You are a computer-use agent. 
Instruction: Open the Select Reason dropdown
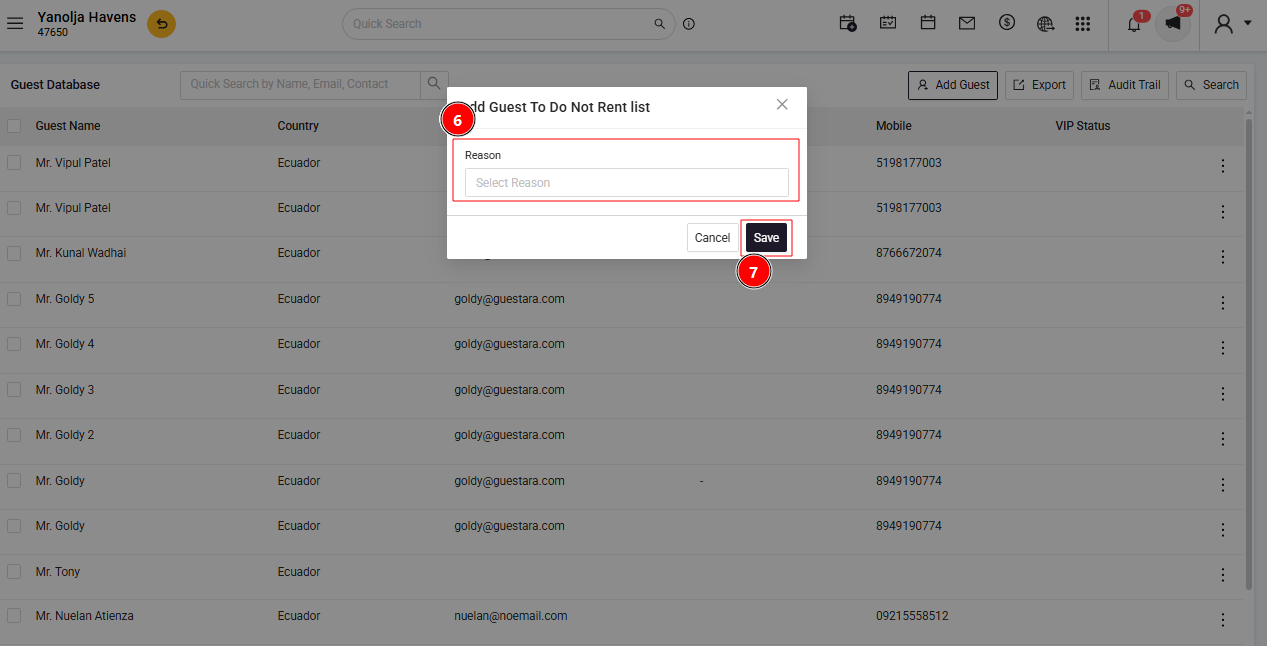[x=627, y=183]
